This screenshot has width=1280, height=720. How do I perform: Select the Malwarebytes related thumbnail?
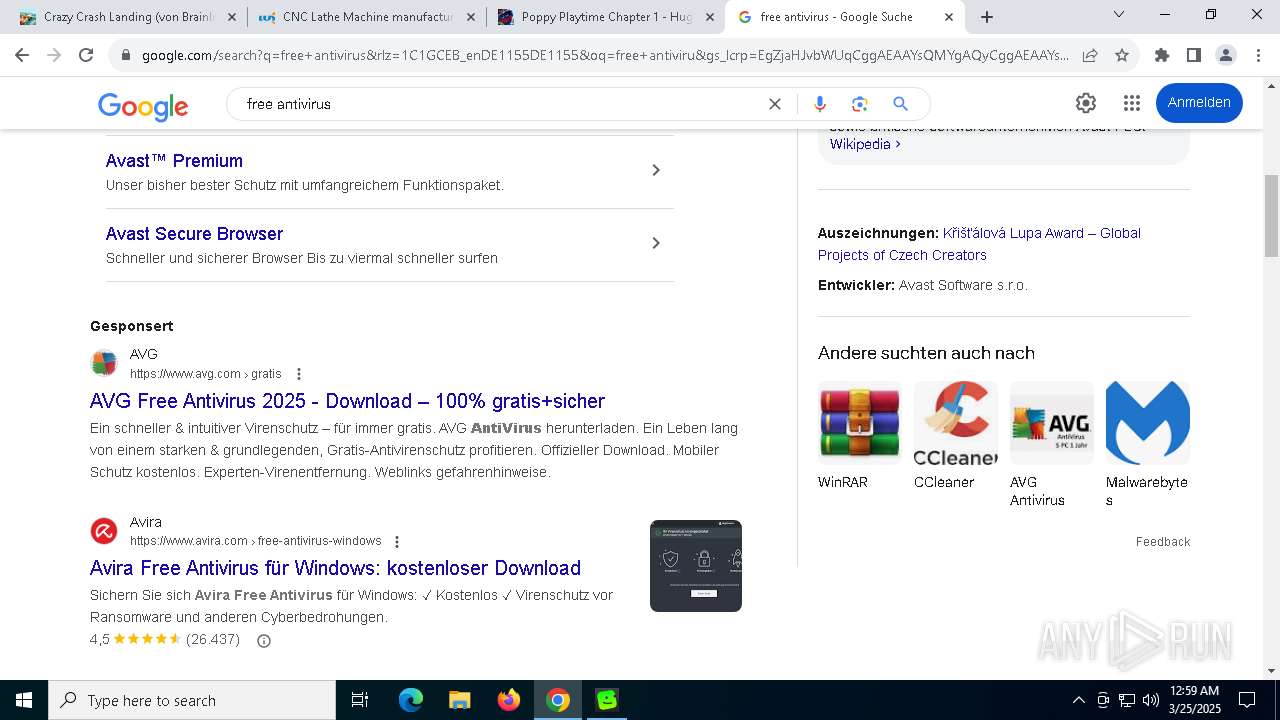1148,424
